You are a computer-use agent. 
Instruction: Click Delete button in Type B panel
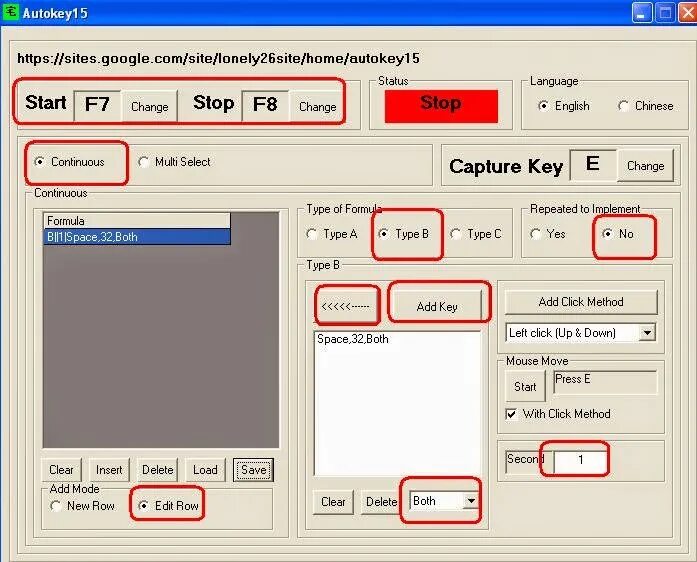(381, 502)
